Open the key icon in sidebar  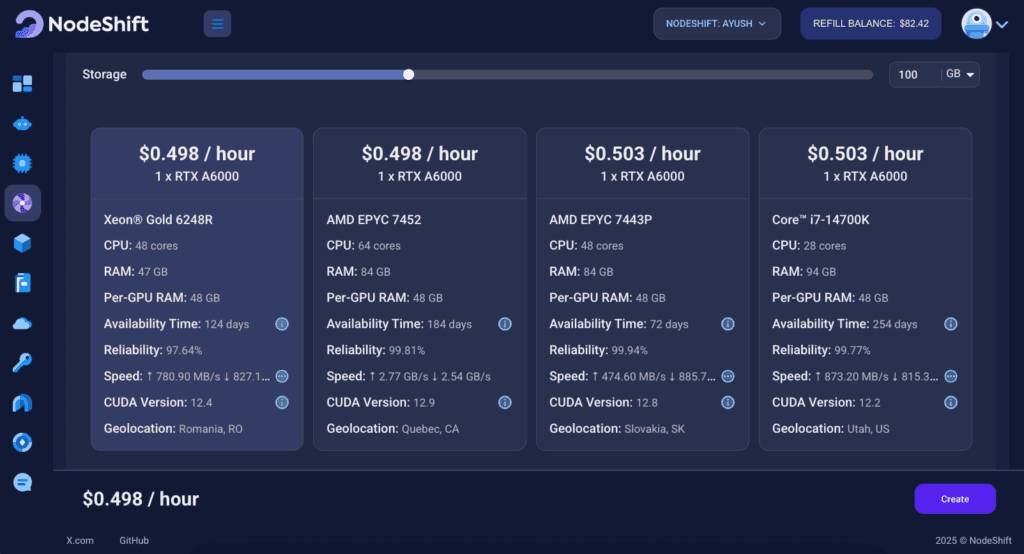point(22,362)
